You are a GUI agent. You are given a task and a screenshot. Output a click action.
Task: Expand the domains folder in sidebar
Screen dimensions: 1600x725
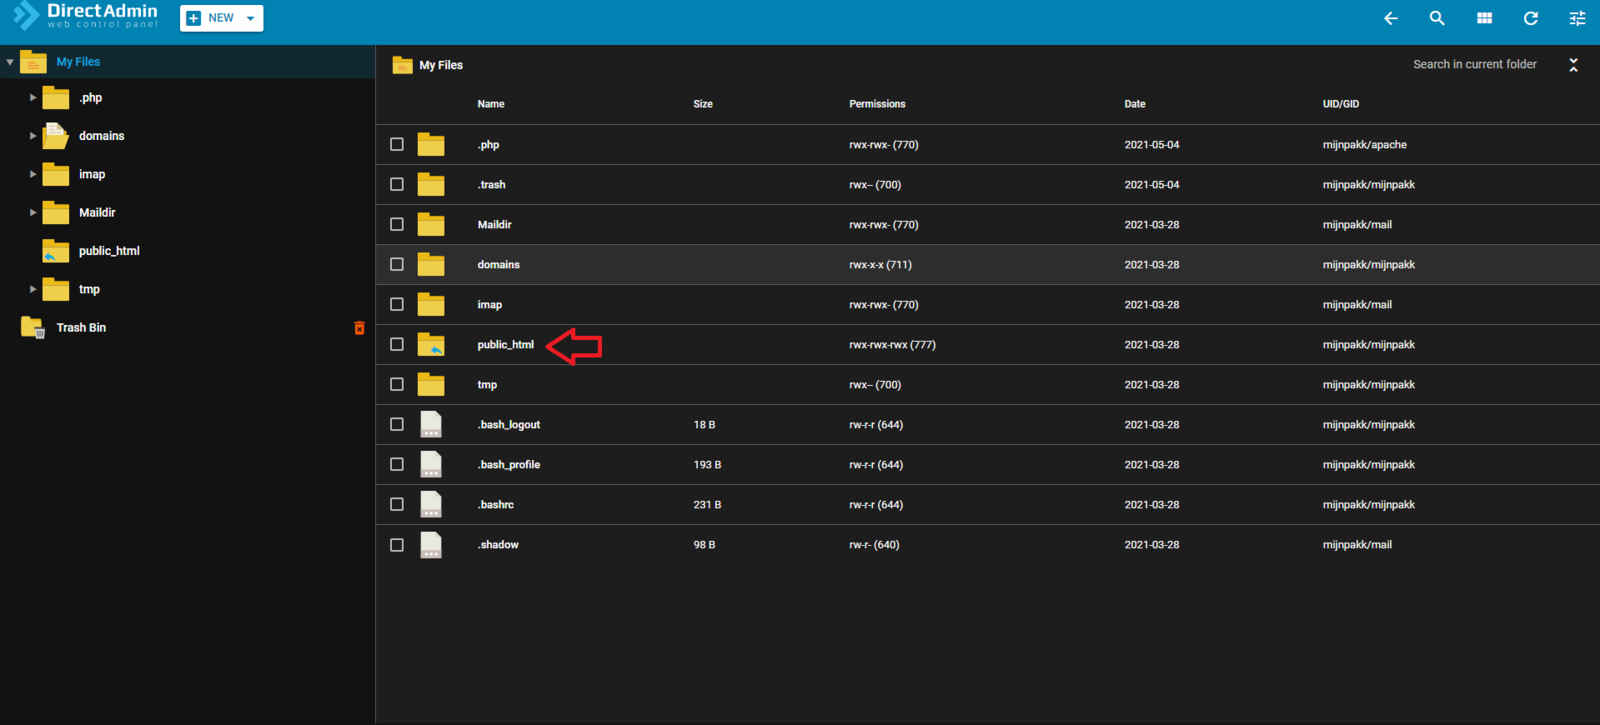point(33,136)
